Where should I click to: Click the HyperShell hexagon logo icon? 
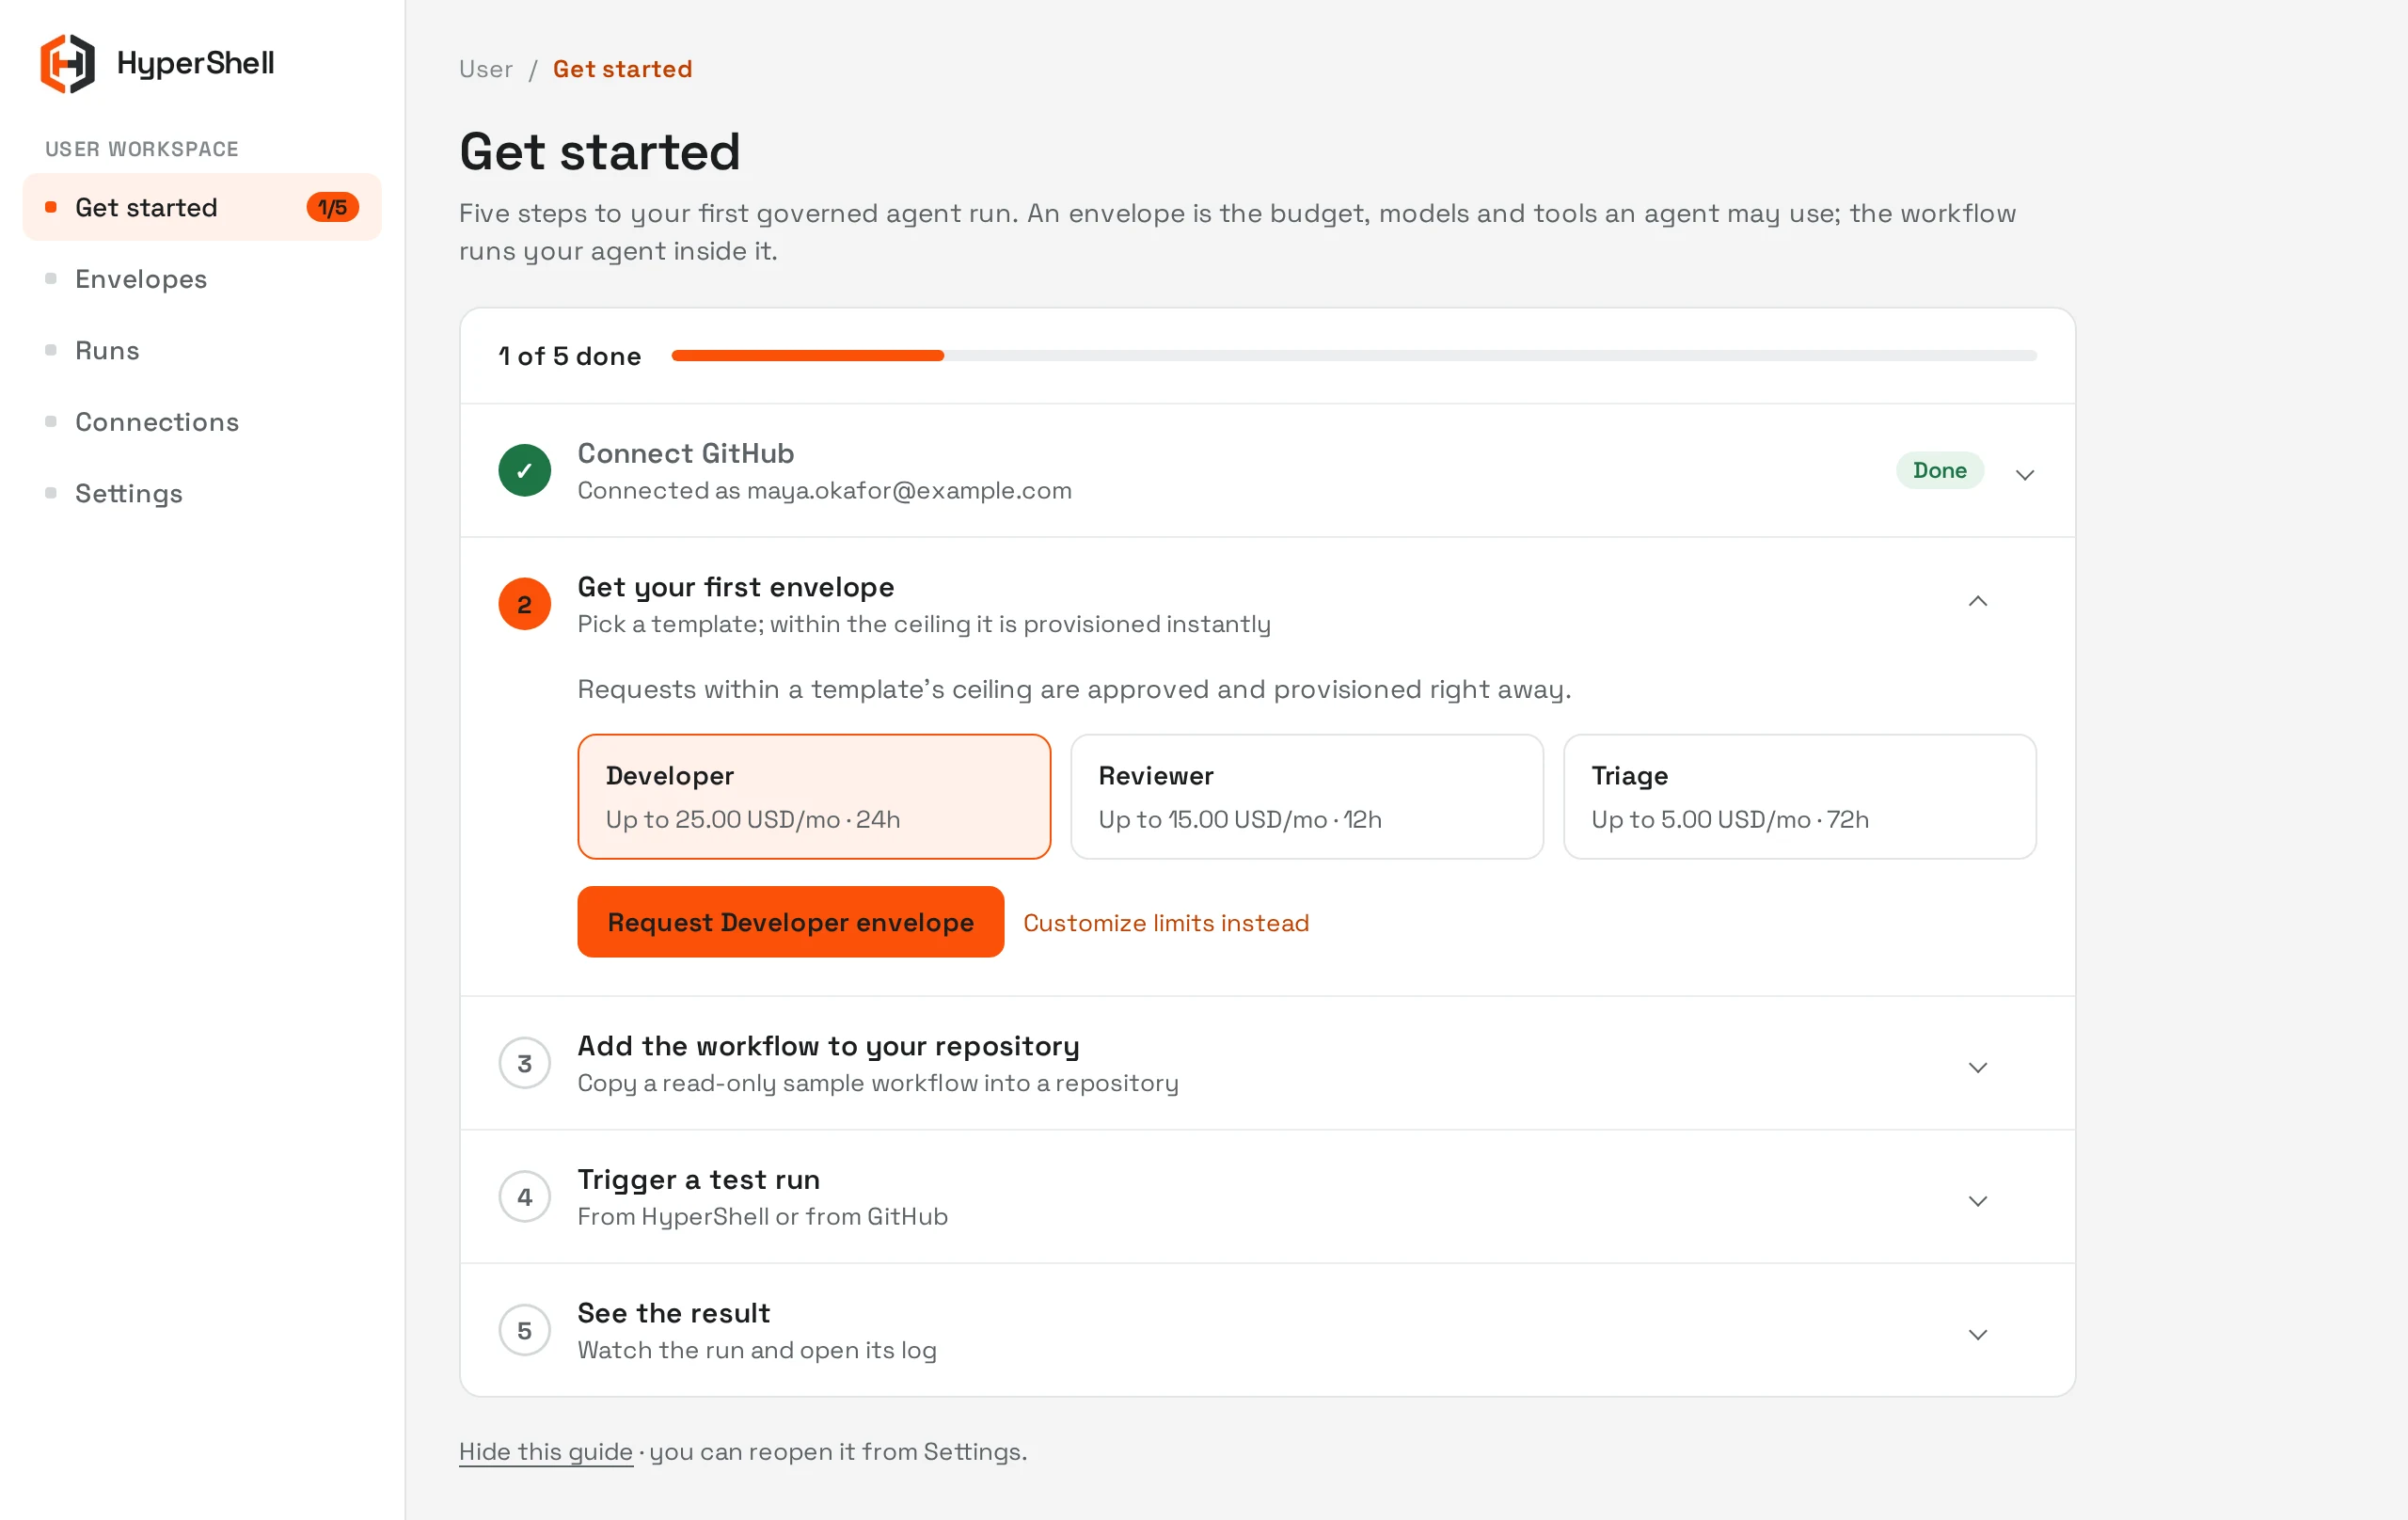click(68, 63)
